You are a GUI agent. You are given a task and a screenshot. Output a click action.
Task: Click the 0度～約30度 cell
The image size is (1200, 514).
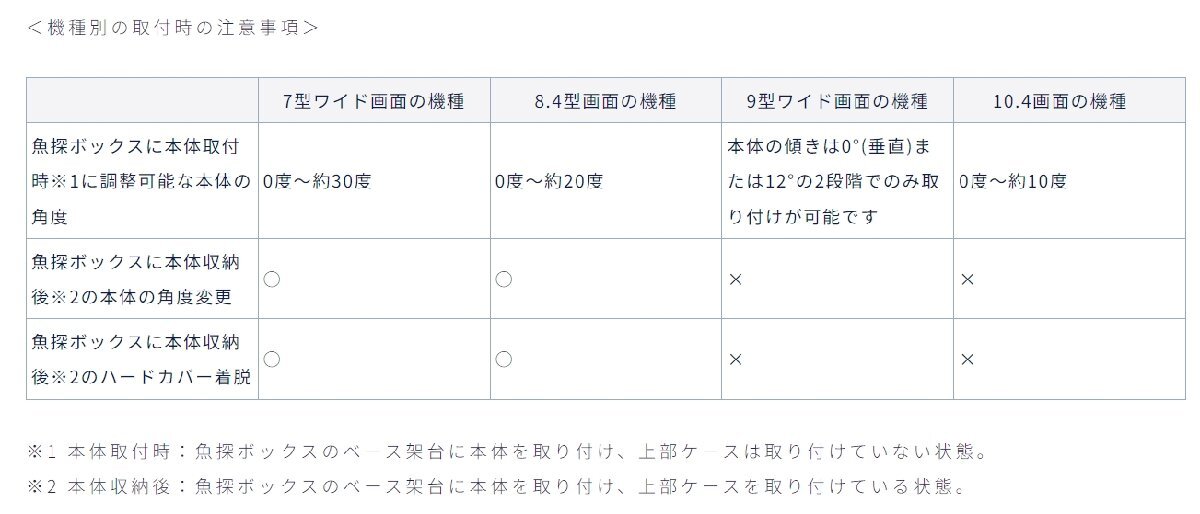tap(374, 181)
